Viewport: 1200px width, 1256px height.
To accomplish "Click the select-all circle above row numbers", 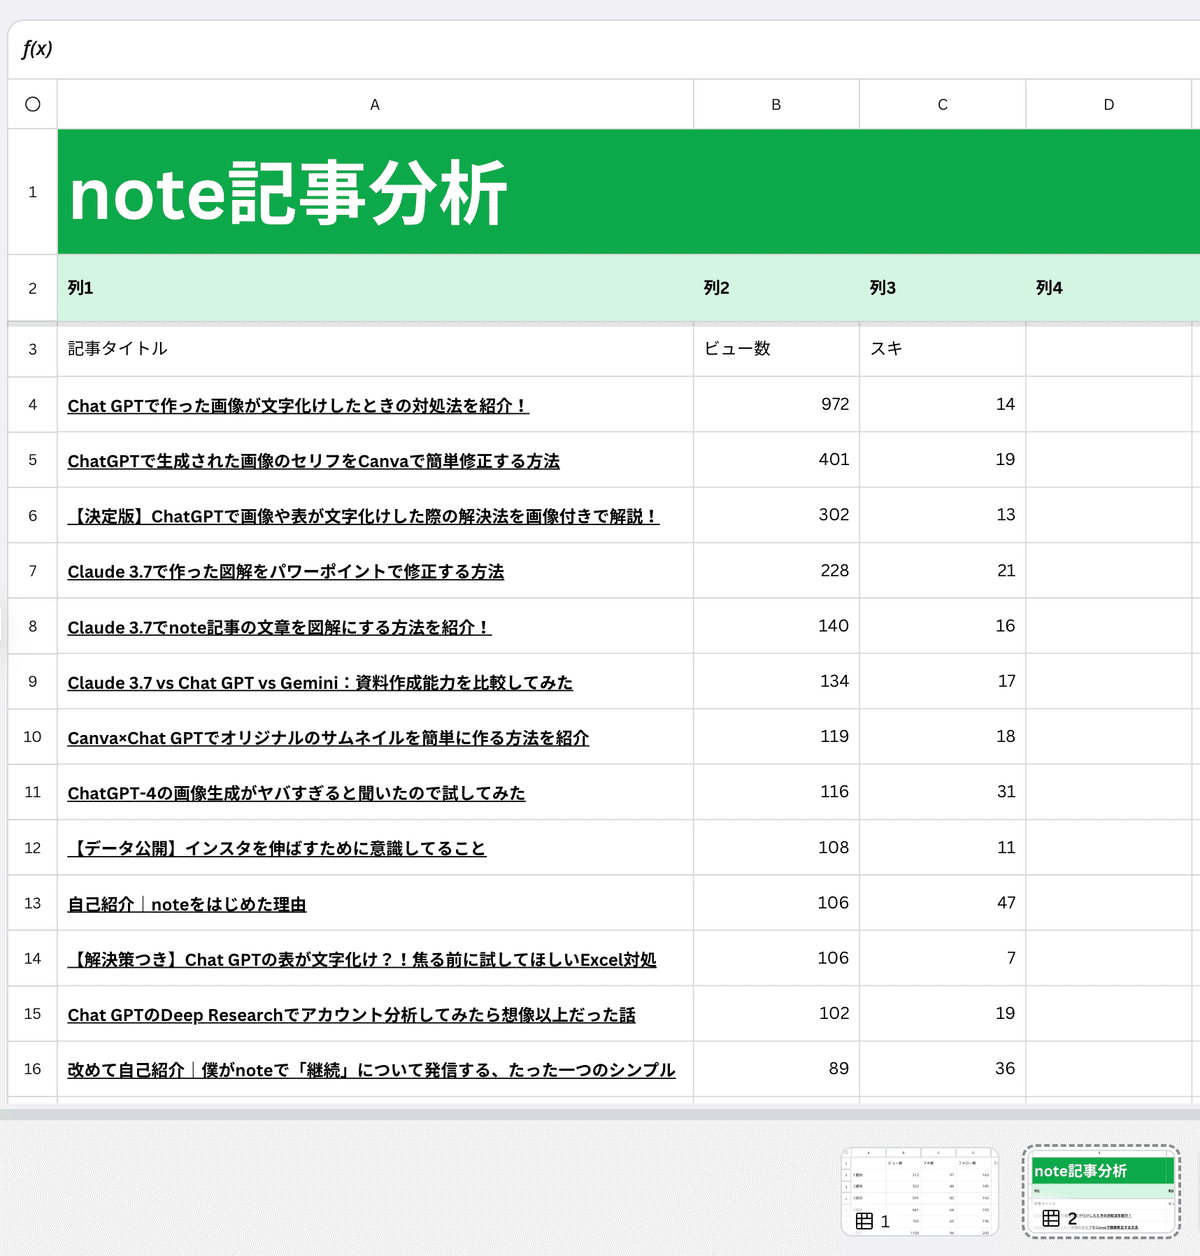I will coord(32,104).
